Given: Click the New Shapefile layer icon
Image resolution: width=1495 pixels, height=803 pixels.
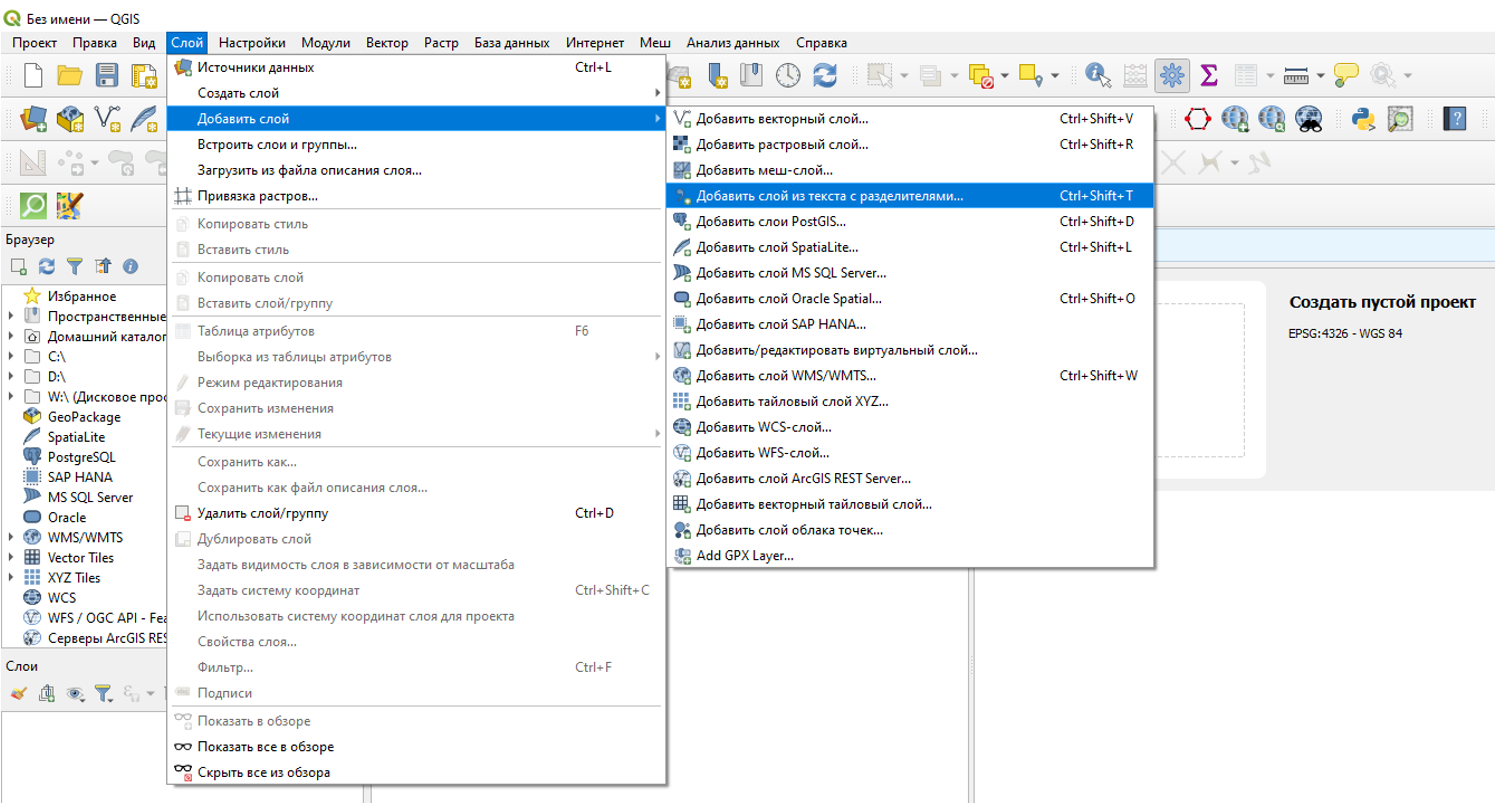Looking at the screenshot, I should [x=107, y=119].
